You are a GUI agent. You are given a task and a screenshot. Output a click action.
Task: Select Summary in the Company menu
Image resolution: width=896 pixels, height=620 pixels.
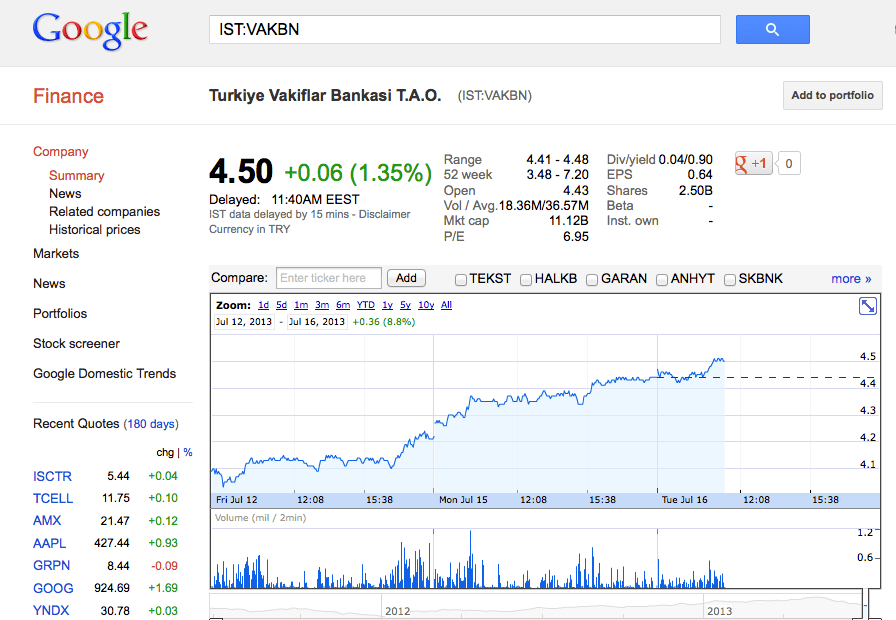click(x=77, y=175)
